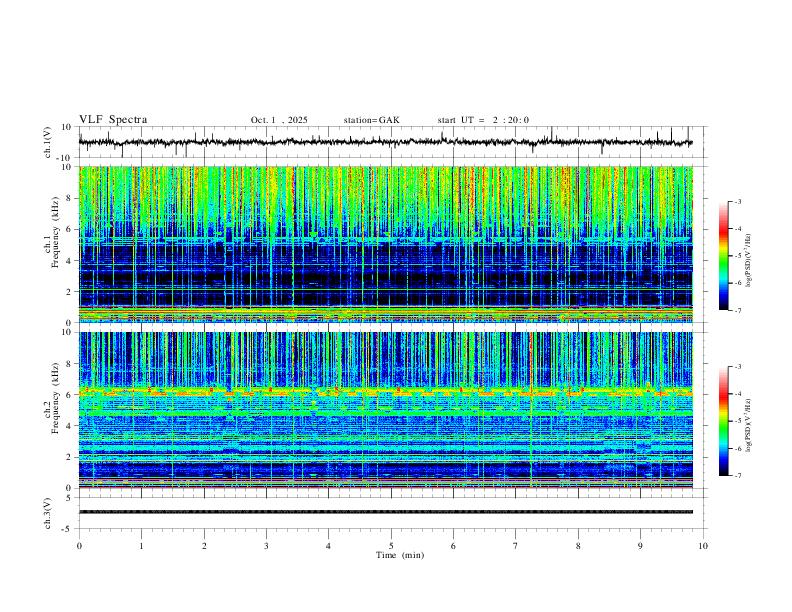792x612 pixels.
Task: Click inside the ch.2 spectrogram panel
Action: (x=385, y=410)
